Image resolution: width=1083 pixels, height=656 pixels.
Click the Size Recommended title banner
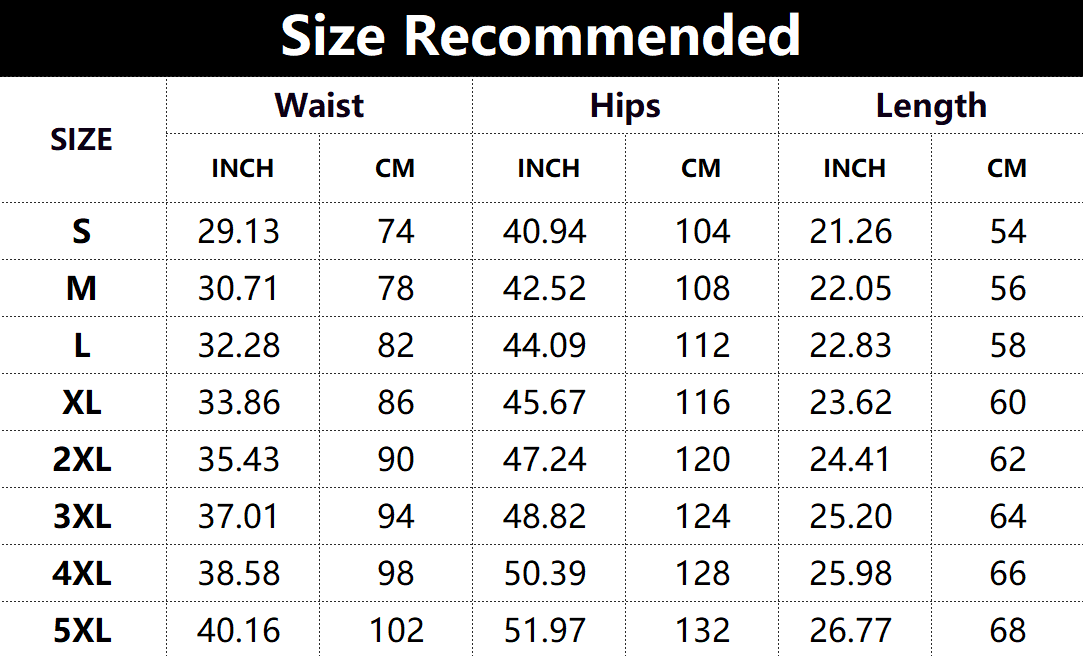[x=541, y=36]
